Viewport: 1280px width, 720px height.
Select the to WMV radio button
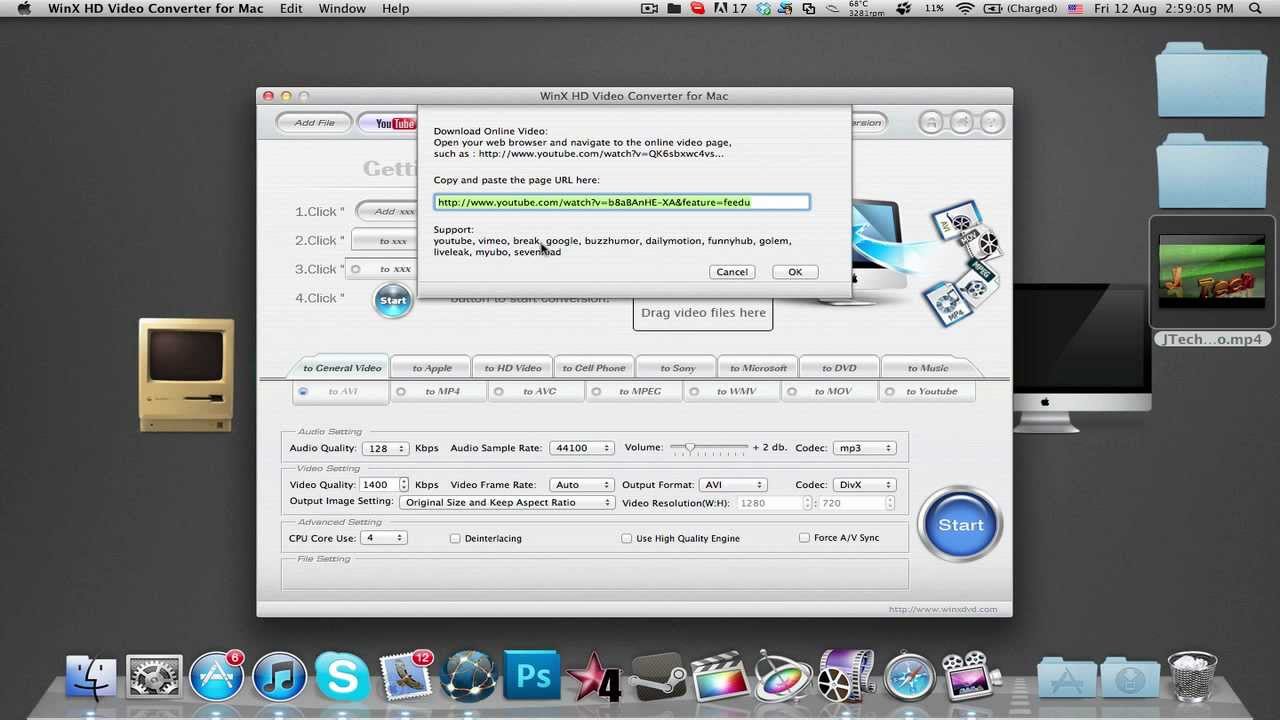[693, 391]
